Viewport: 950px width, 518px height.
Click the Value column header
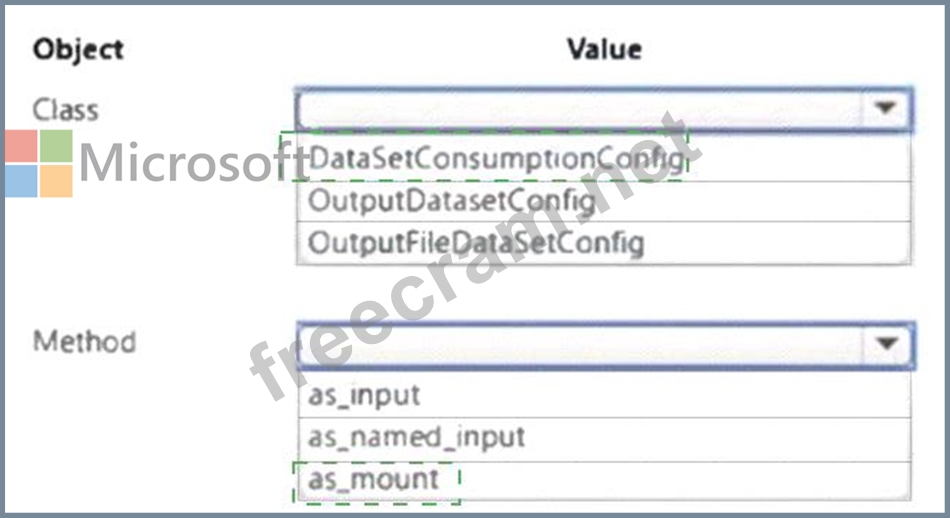click(604, 49)
